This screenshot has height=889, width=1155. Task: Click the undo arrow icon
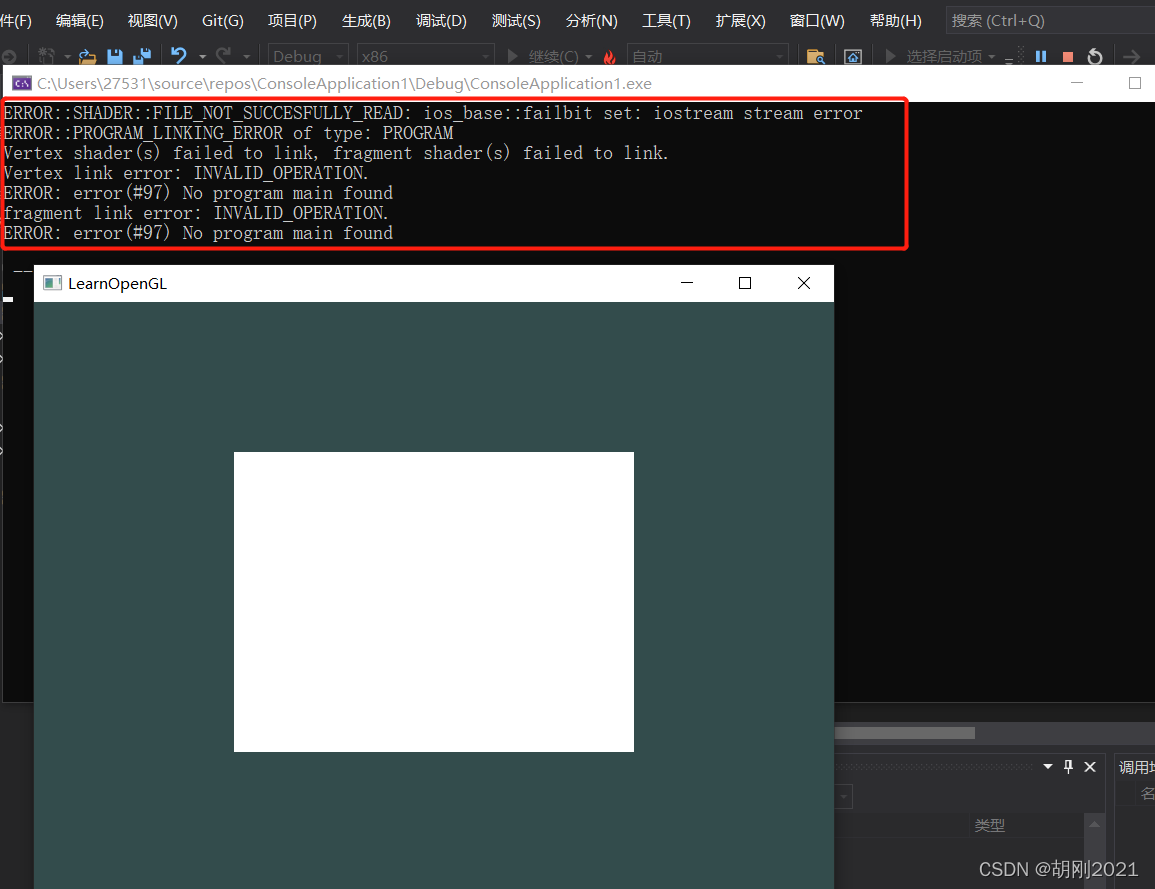[179, 55]
